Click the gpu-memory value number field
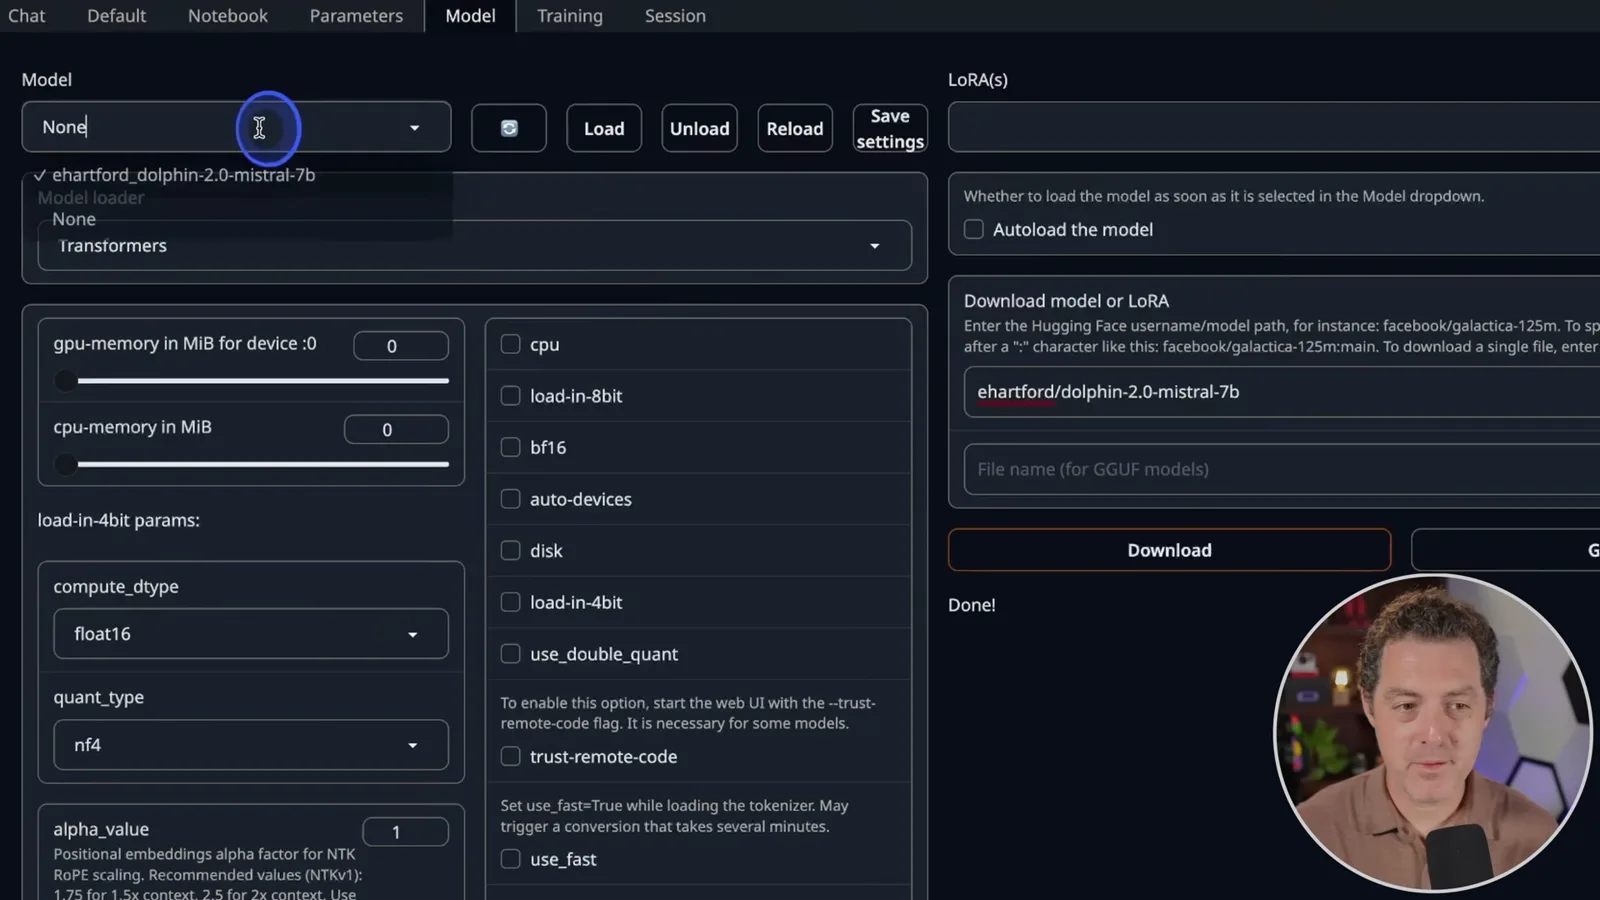The image size is (1600, 900). [401, 346]
